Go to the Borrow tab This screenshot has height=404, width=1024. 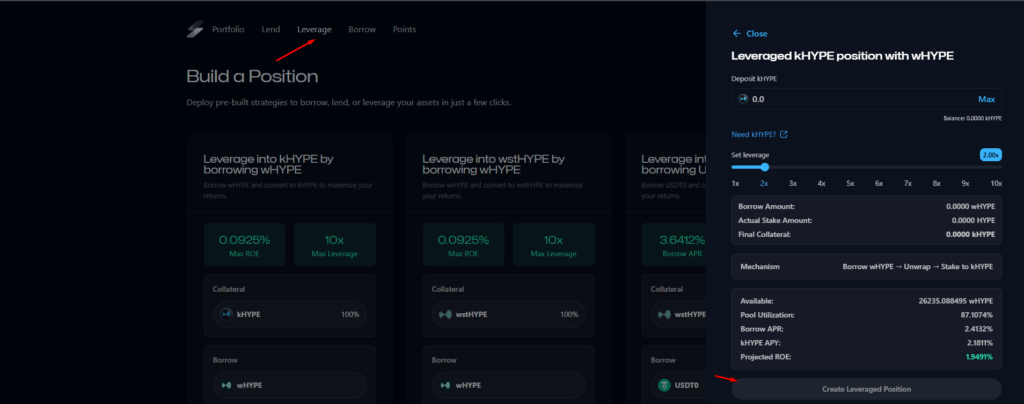362,30
